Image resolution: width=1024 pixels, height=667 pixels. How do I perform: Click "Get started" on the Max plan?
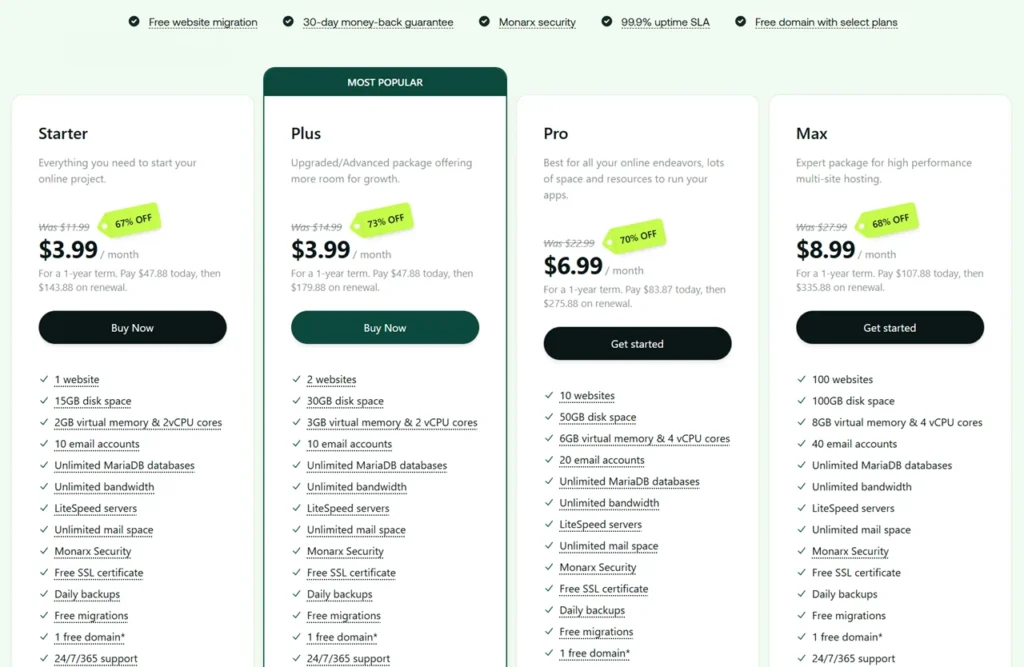(x=889, y=327)
